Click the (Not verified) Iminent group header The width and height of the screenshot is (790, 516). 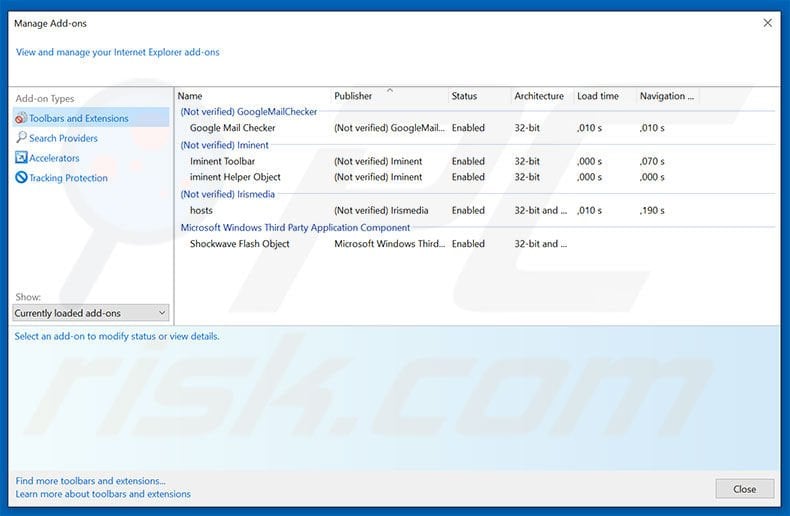click(225, 145)
